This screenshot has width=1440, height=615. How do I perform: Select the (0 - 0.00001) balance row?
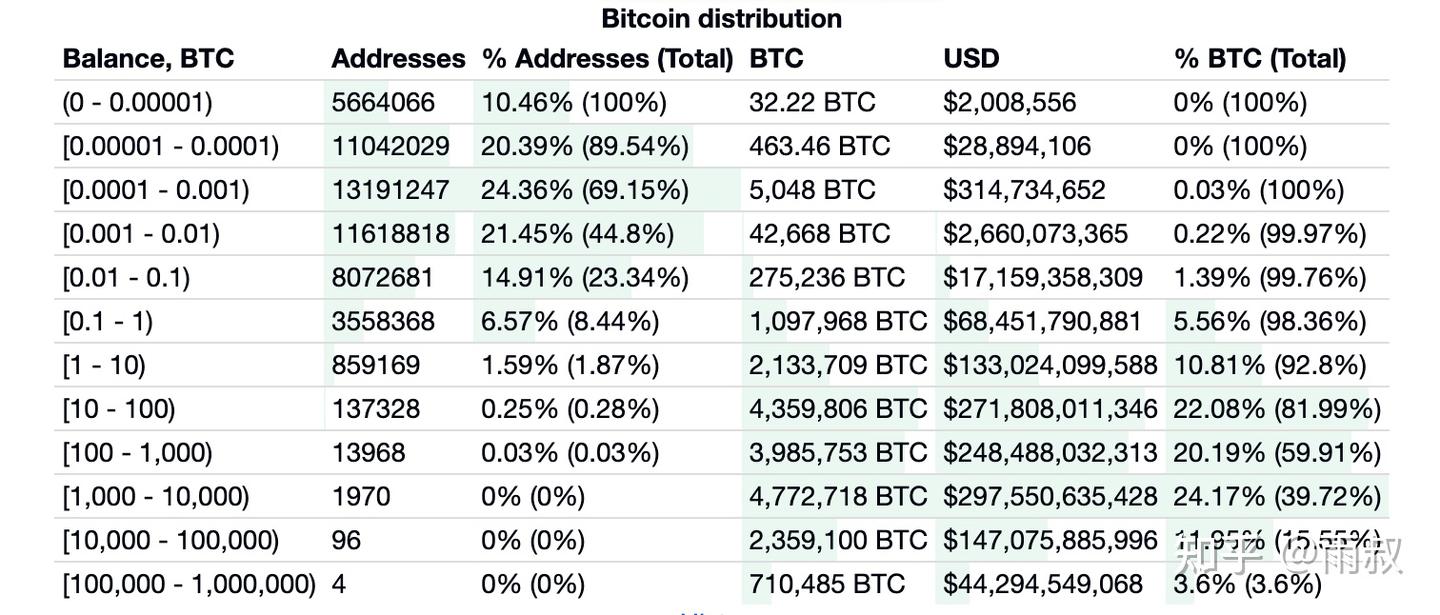coord(138,102)
